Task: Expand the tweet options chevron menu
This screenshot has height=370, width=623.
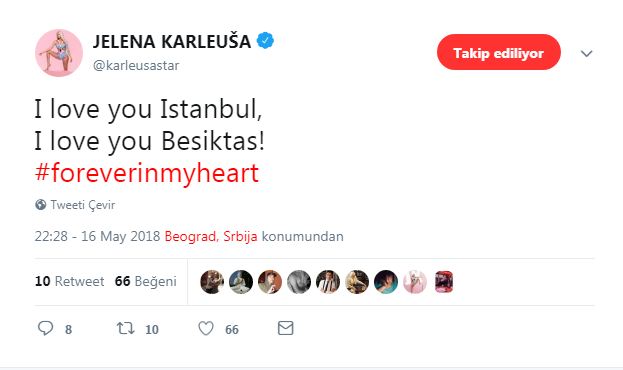Action: [x=586, y=53]
